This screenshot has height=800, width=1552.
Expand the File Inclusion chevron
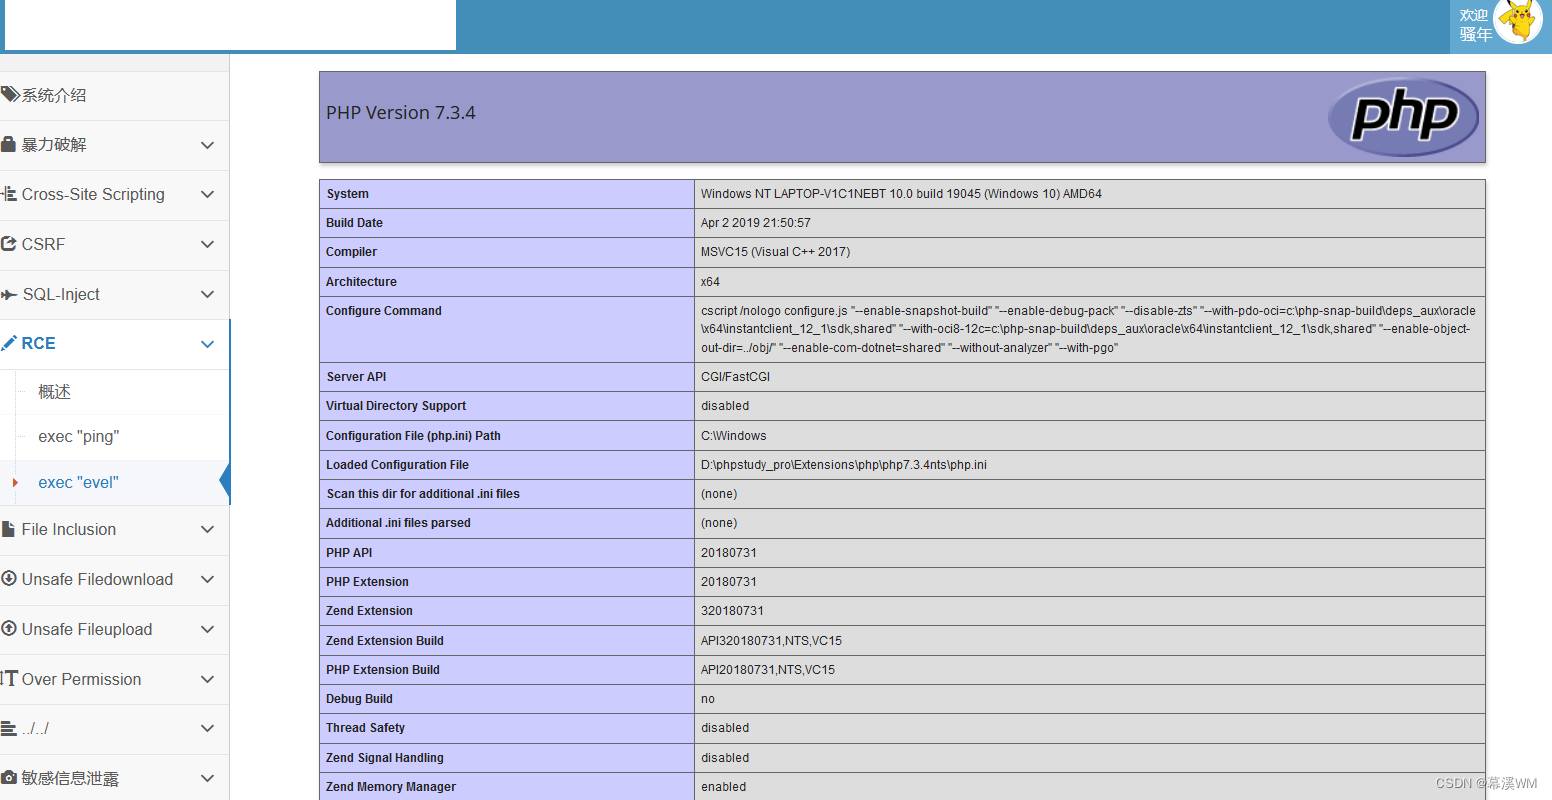pos(207,529)
